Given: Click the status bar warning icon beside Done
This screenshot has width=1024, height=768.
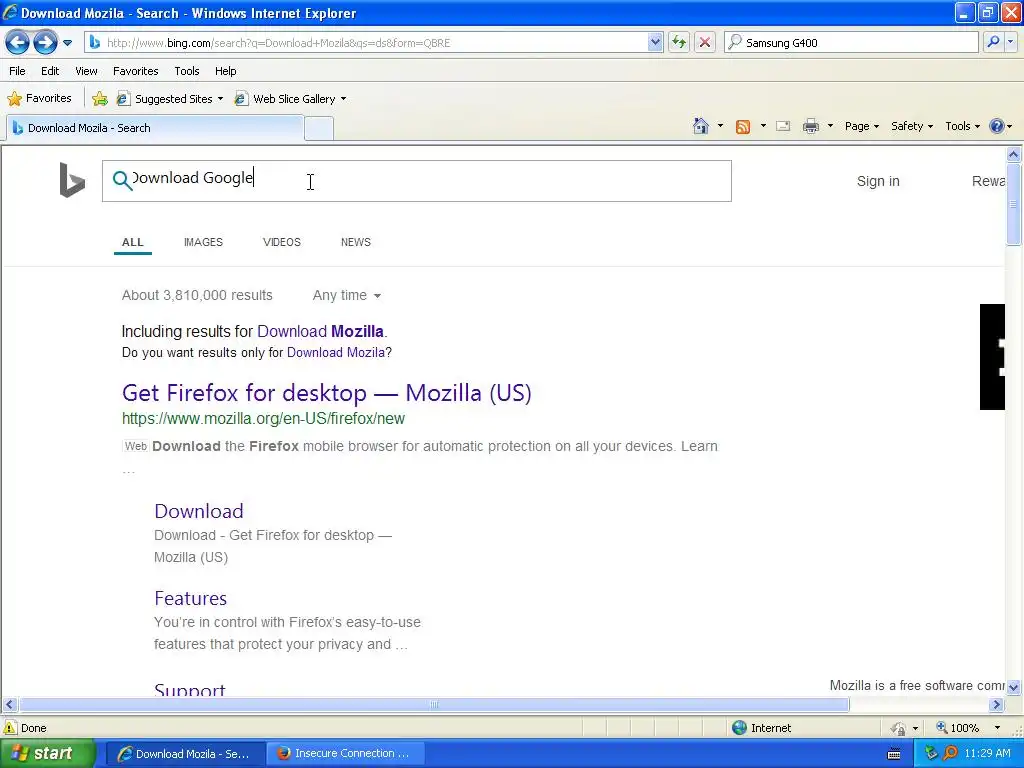Looking at the screenshot, I should [x=10, y=728].
